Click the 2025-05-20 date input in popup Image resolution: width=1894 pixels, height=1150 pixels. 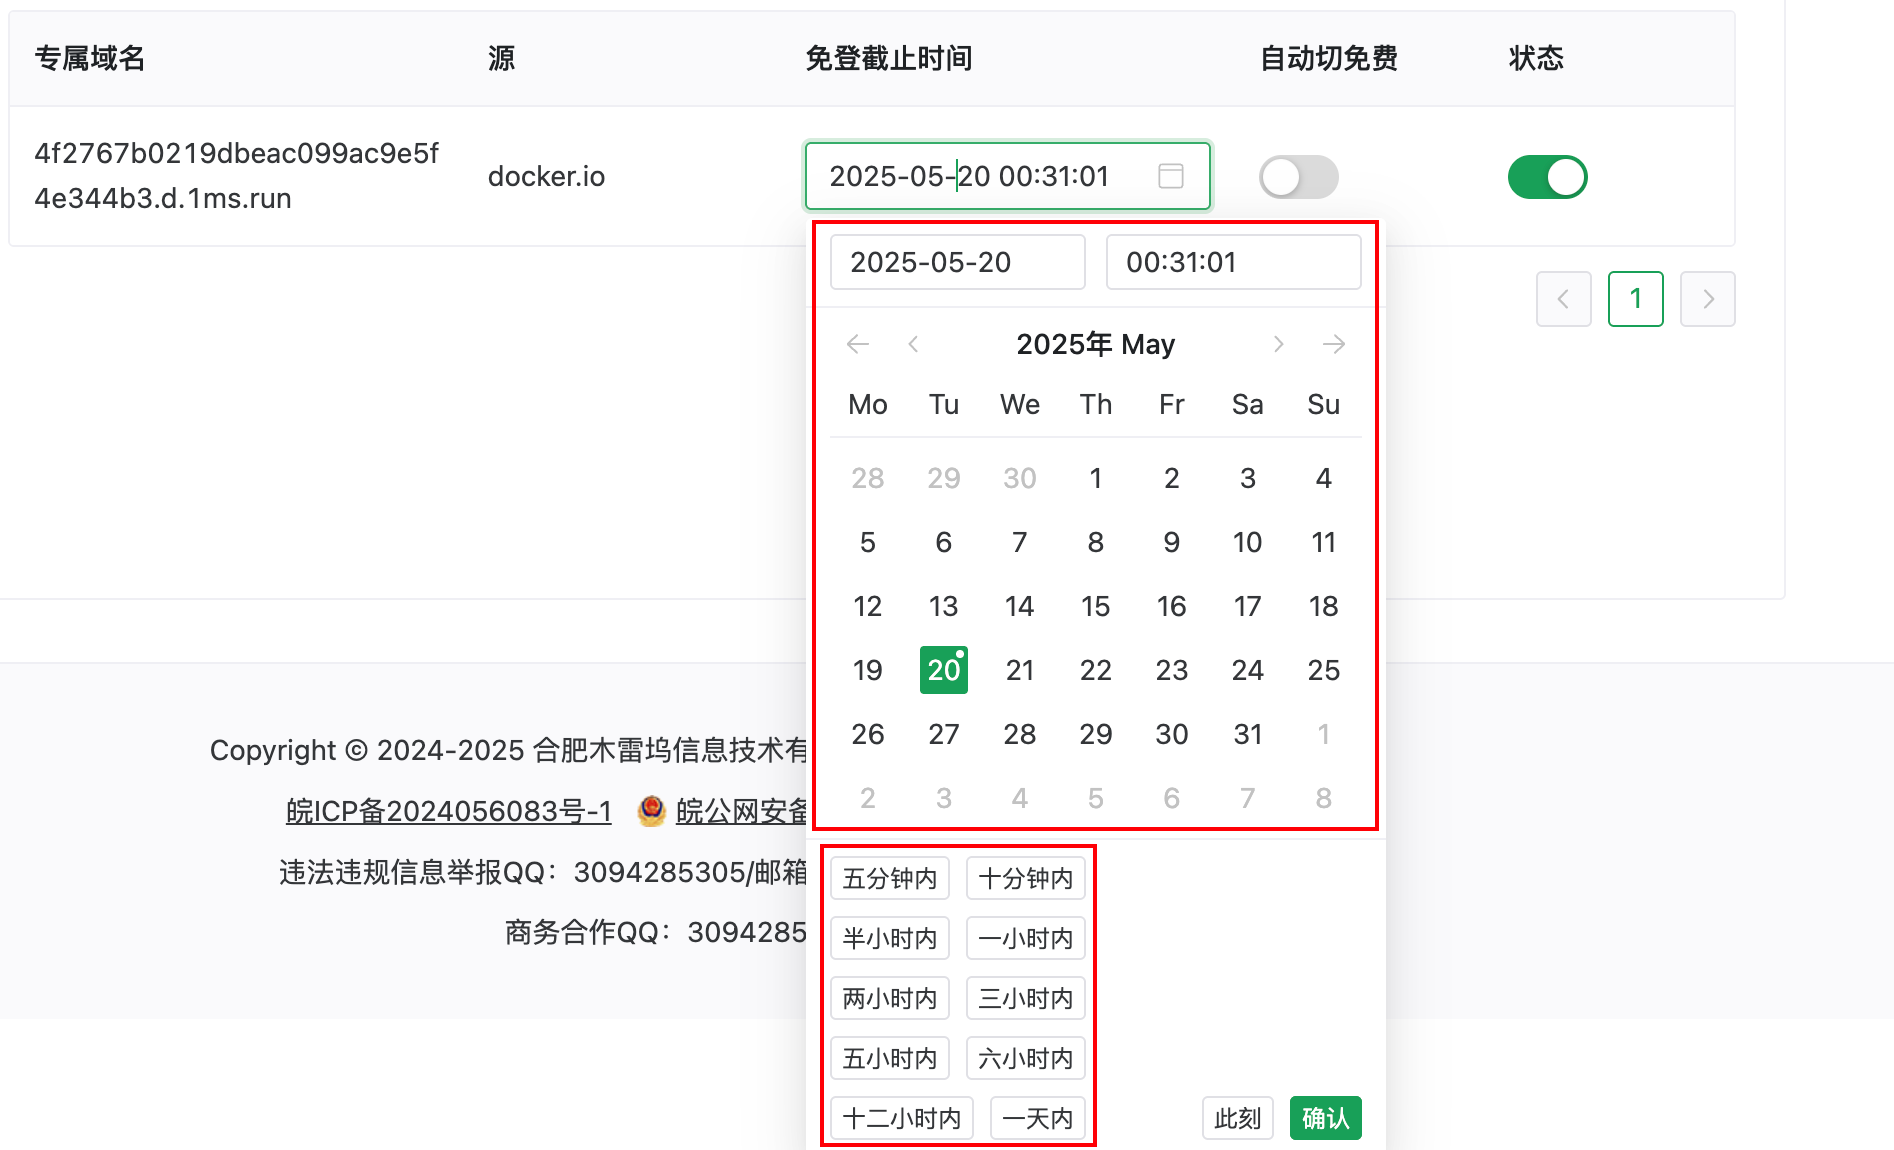click(x=957, y=262)
